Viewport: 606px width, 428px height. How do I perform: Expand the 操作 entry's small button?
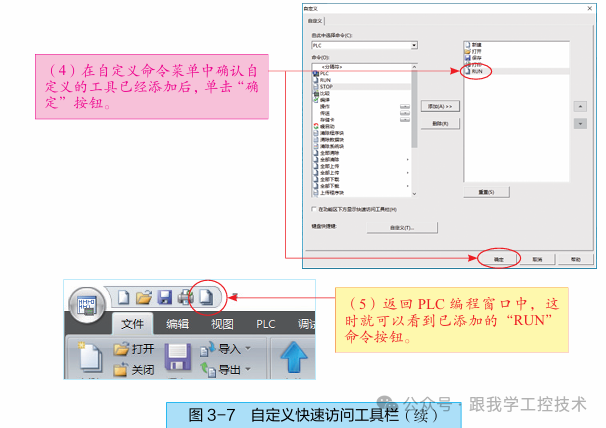[405, 106]
